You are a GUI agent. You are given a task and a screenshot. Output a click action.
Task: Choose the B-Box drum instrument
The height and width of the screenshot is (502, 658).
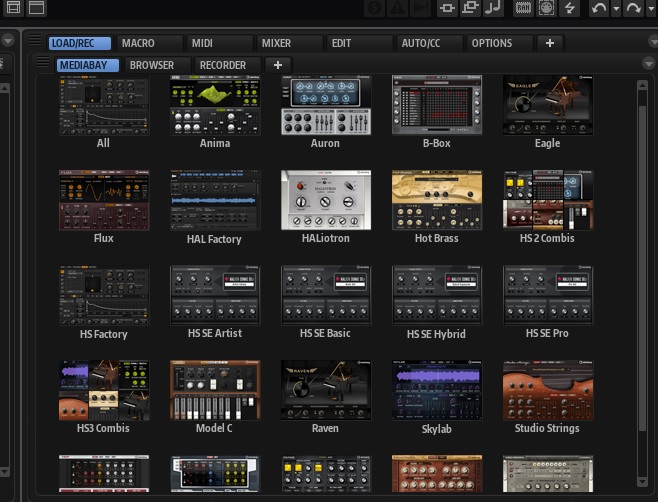437,105
